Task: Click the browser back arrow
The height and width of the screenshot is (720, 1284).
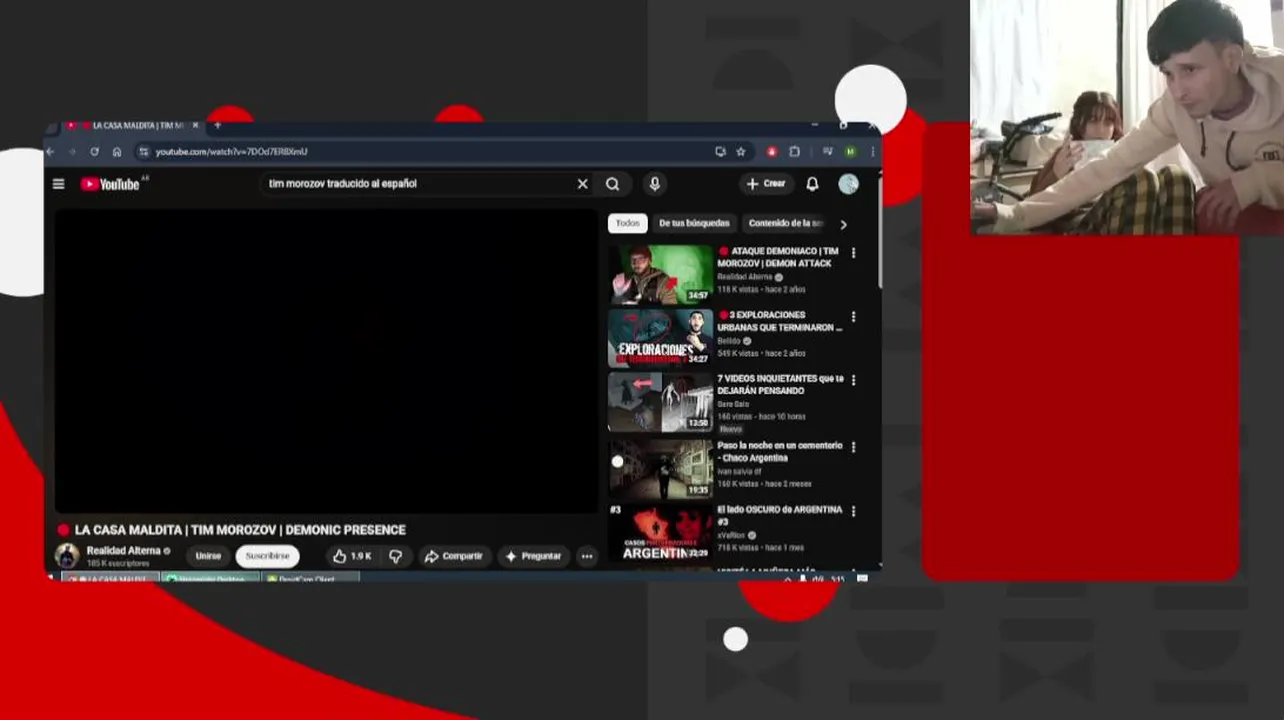Action: 51,152
